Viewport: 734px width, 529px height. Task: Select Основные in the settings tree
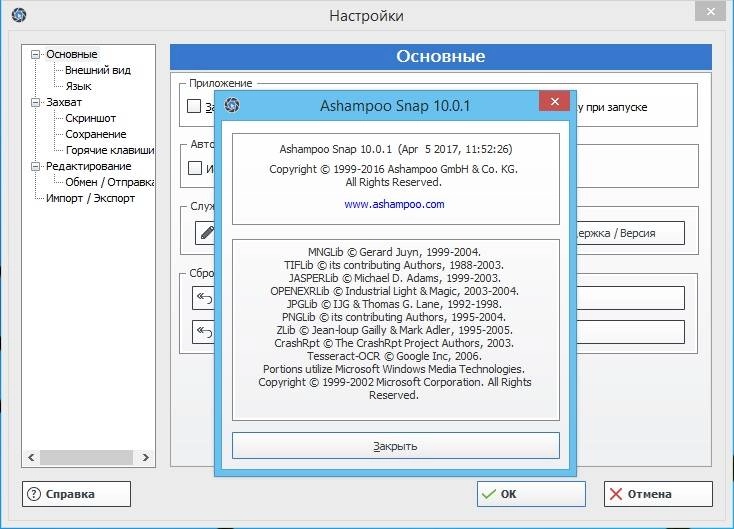pos(72,54)
